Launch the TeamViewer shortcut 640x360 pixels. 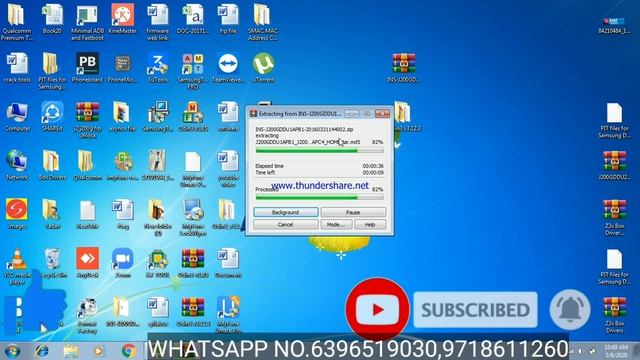[x=228, y=68]
